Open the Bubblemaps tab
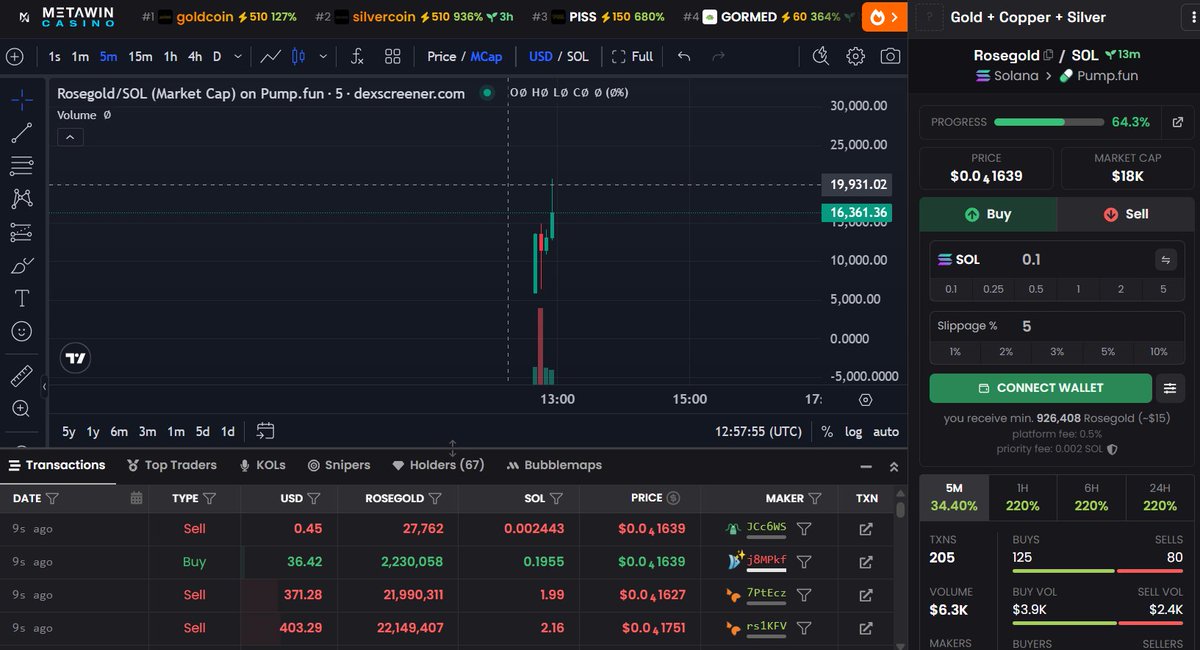 coord(555,465)
